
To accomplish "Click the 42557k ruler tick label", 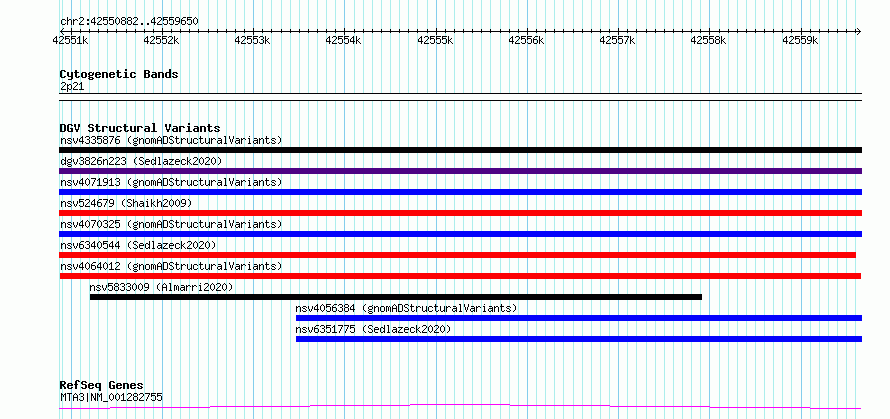I will [618, 40].
